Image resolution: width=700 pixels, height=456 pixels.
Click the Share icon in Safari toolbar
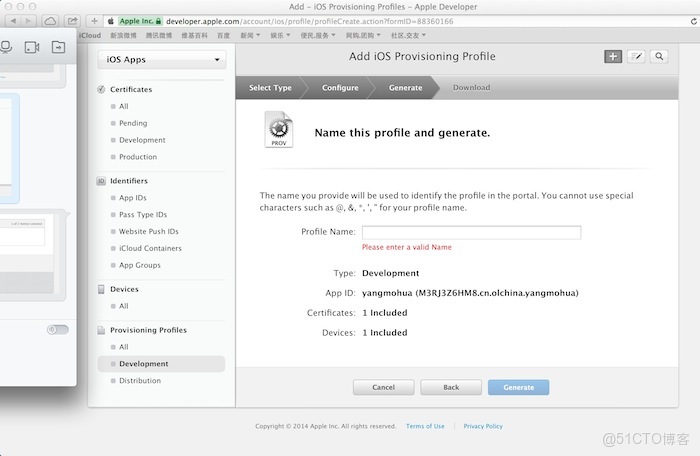coord(72,21)
